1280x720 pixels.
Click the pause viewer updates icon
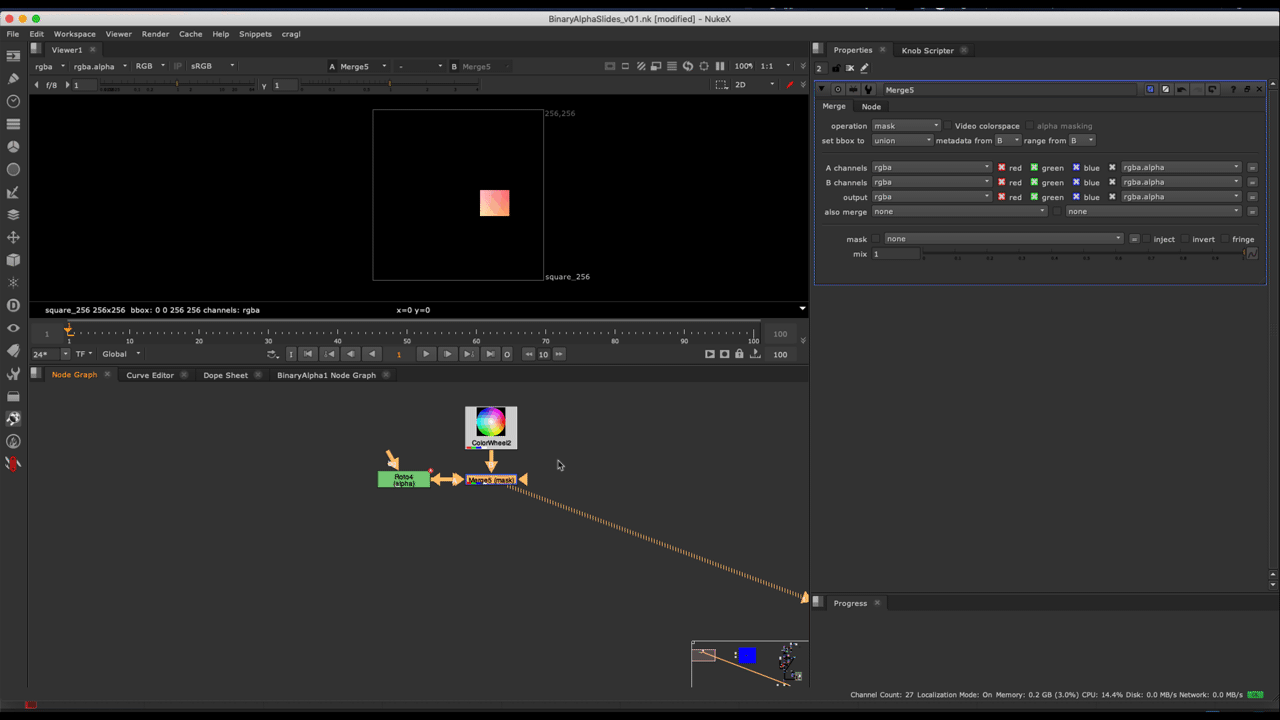pos(720,66)
